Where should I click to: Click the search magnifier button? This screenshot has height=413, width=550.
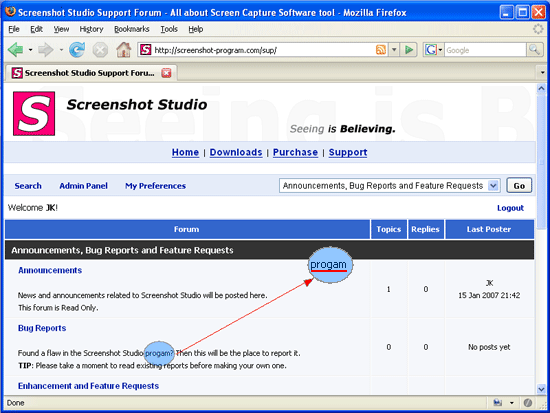point(534,50)
